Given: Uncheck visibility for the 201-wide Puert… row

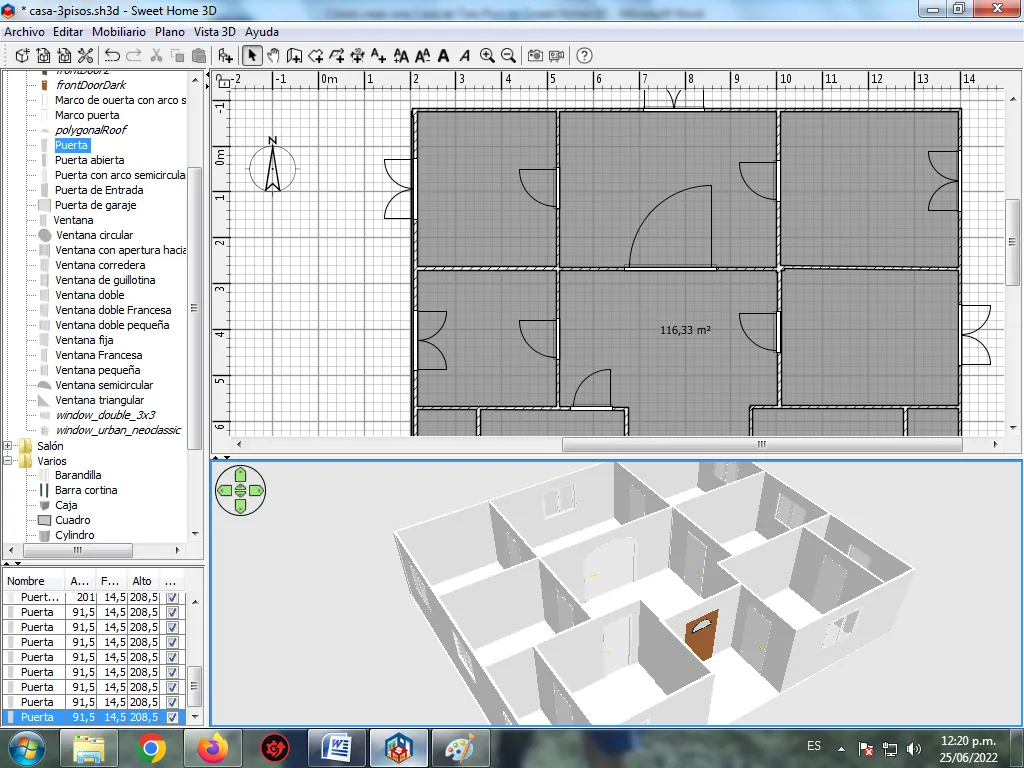Looking at the screenshot, I should 172,597.
